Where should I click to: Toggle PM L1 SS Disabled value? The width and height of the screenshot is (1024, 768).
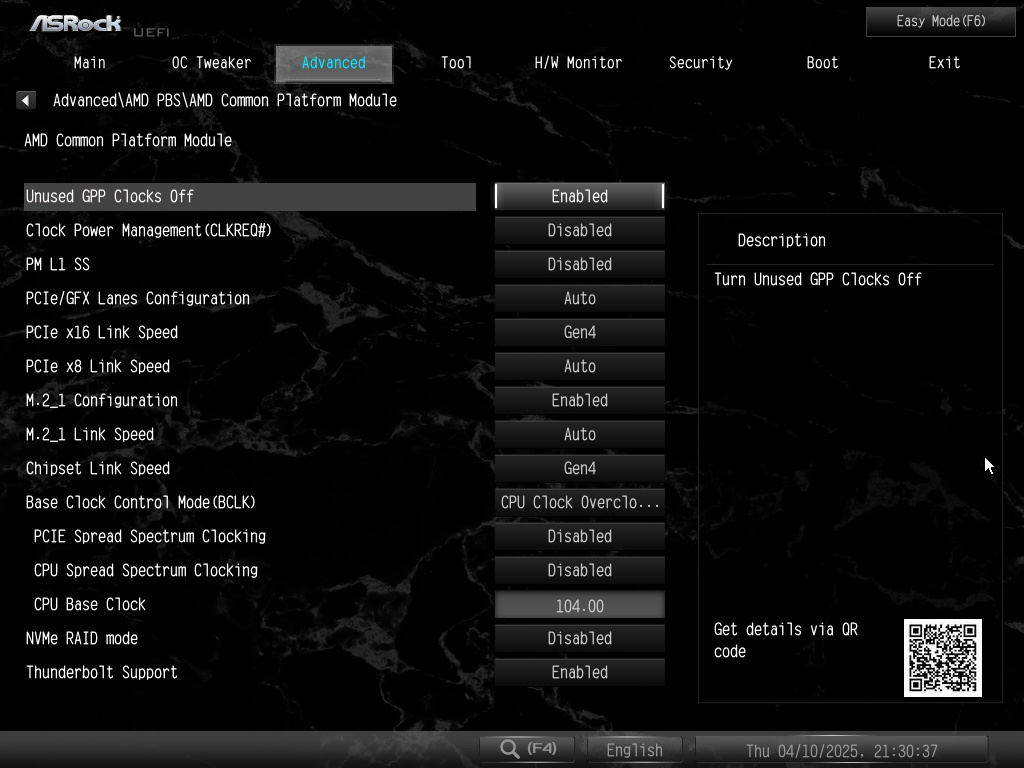coord(579,264)
